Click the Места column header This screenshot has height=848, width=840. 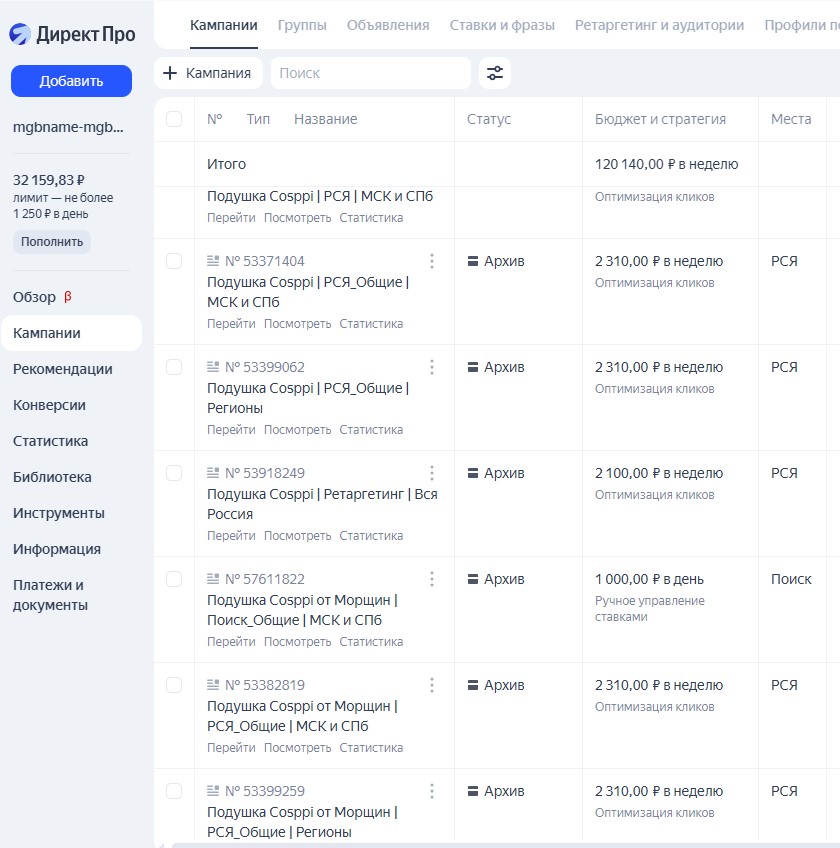pos(791,119)
